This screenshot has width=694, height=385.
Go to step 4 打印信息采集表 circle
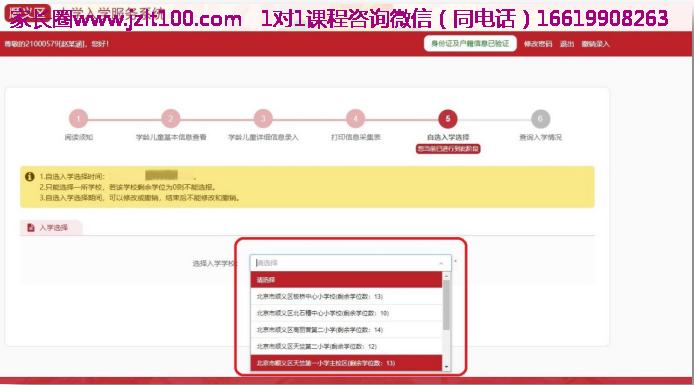tap(355, 119)
